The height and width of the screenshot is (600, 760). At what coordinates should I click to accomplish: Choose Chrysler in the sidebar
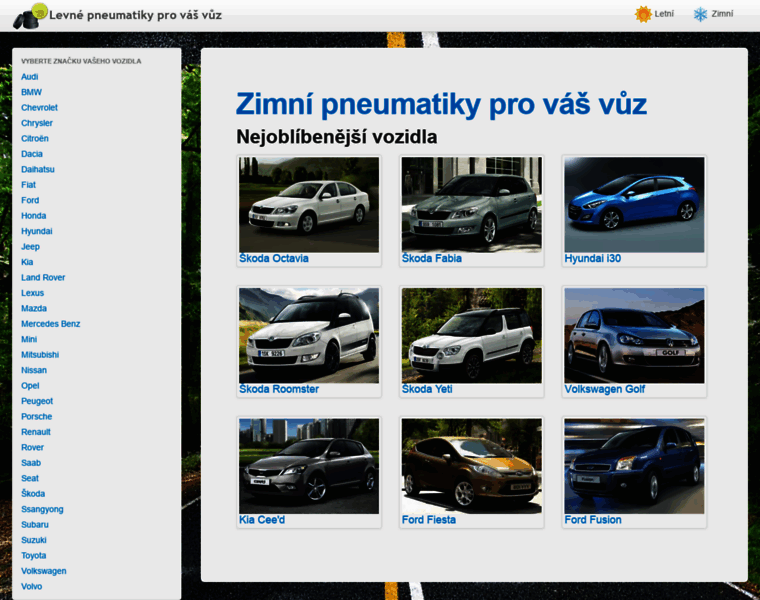click(37, 123)
